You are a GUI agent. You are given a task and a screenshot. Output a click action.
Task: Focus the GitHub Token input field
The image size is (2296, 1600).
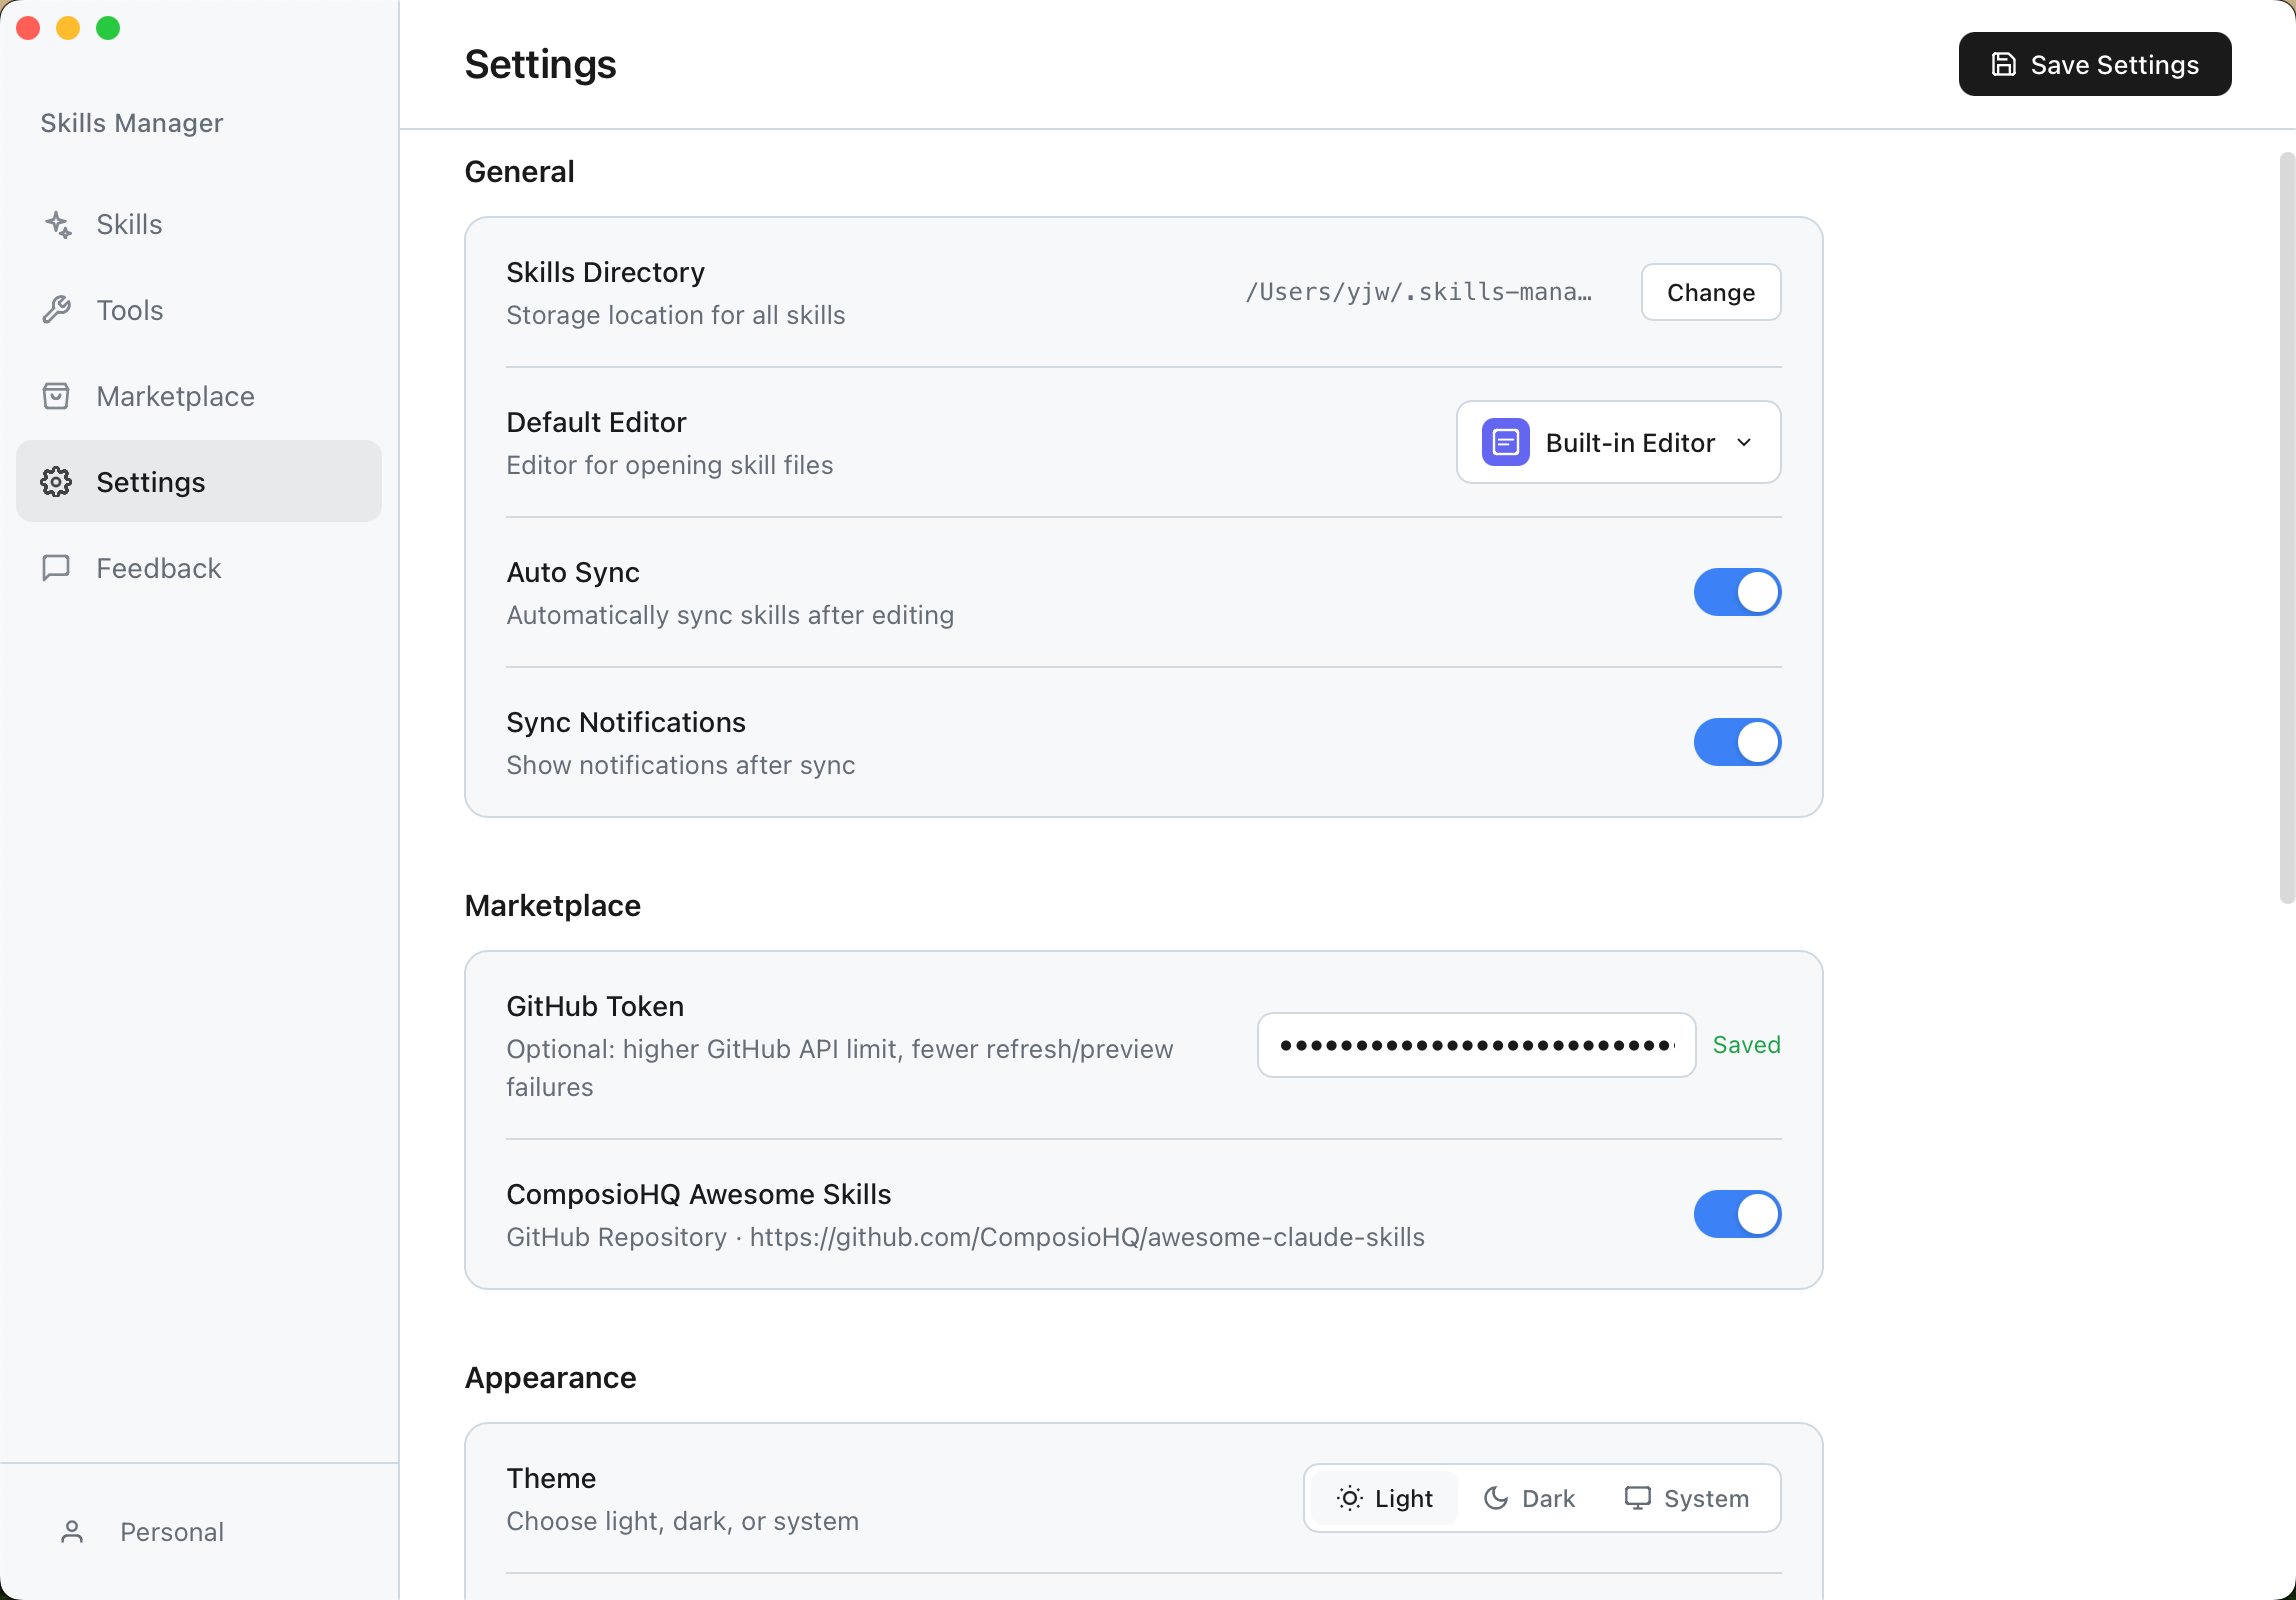click(x=1476, y=1045)
